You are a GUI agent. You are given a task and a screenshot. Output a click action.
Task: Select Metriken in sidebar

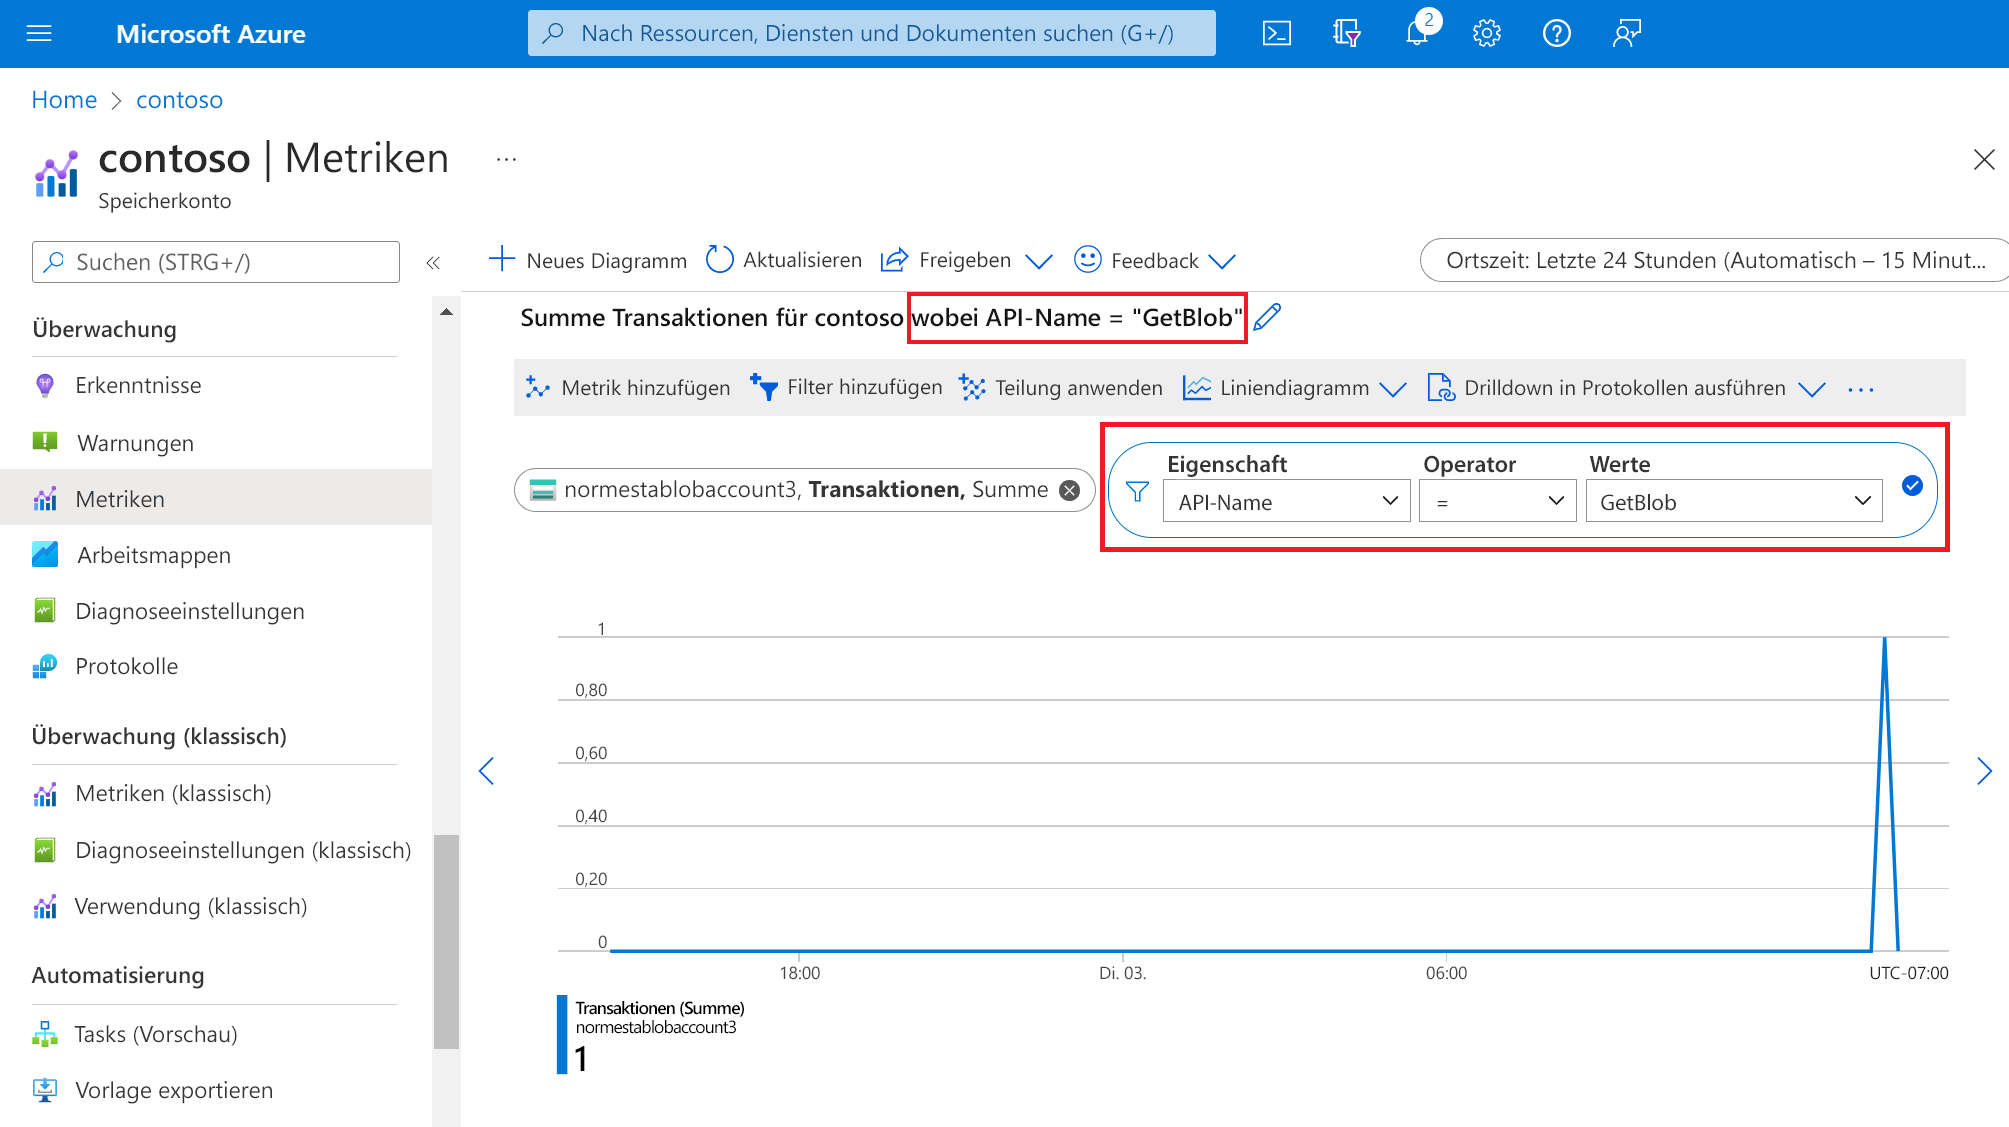pyautogui.click(x=216, y=498)
